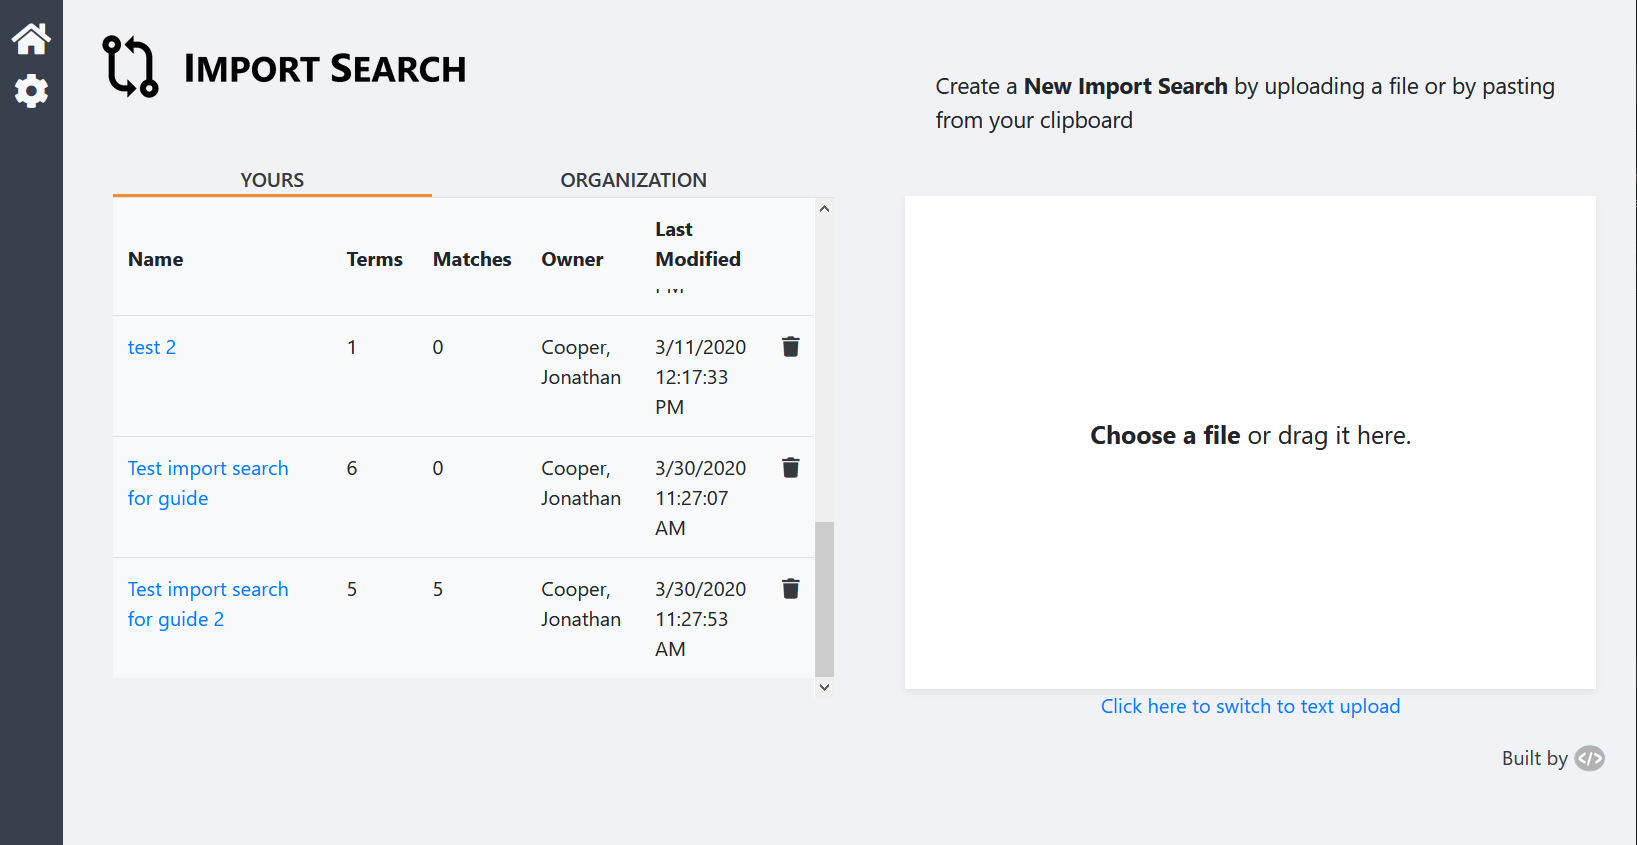Select the Yours tab
The image size is (1637, 845).
[x=272, y=180]
